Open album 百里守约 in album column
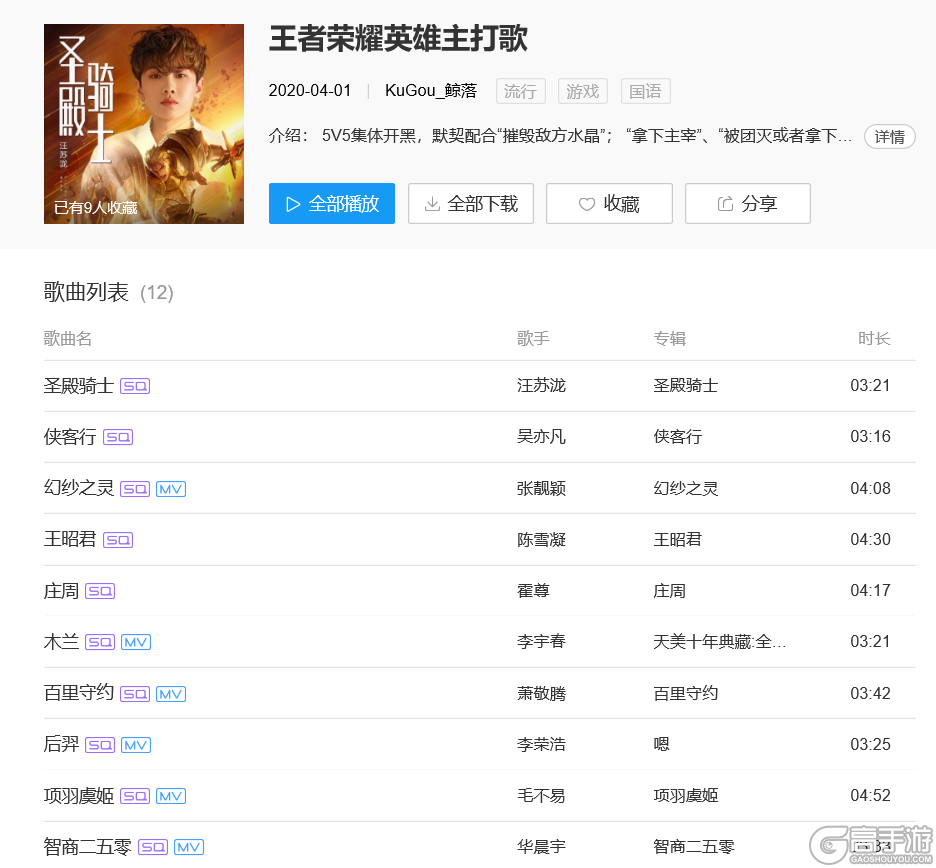 [685, 693]
